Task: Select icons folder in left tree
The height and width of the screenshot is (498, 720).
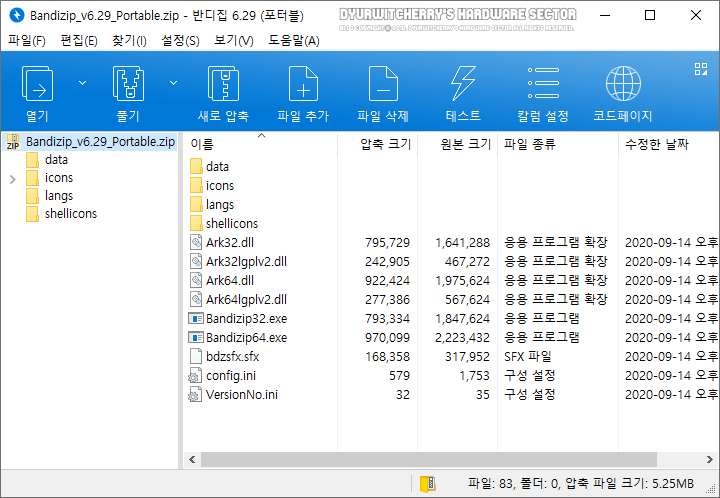Action: [59, 178]
